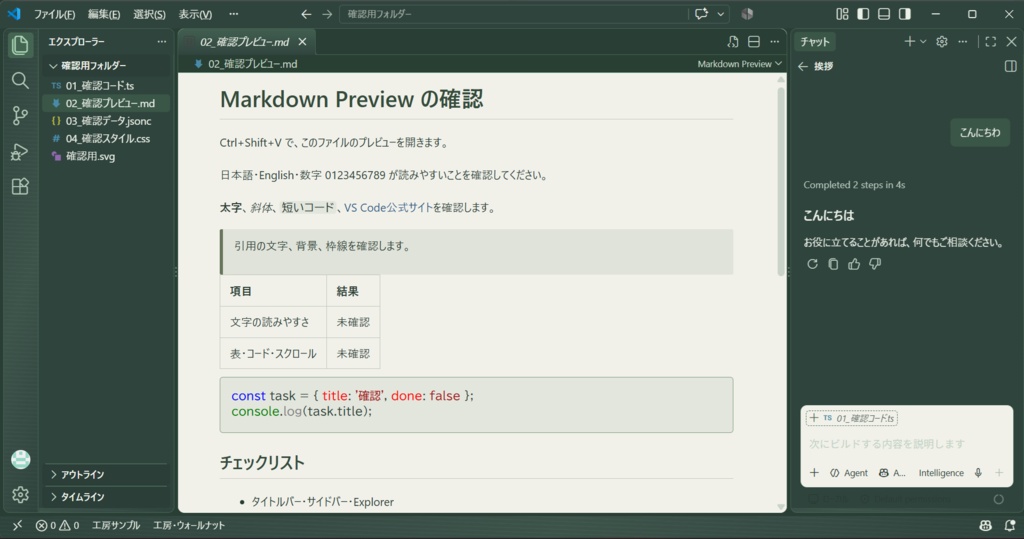Click the Copilot status bar icon
This screenshot has height=539, width=1024.
pyautogui.click(x=986, y=525)
